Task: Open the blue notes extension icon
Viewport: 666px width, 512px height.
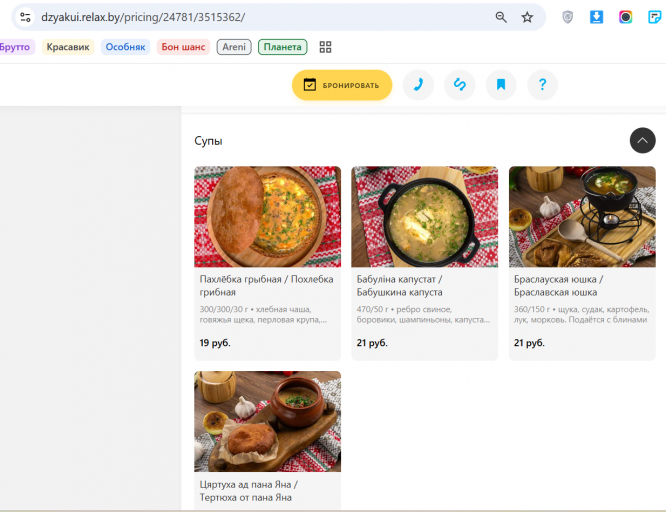Action: pos(655,17)
